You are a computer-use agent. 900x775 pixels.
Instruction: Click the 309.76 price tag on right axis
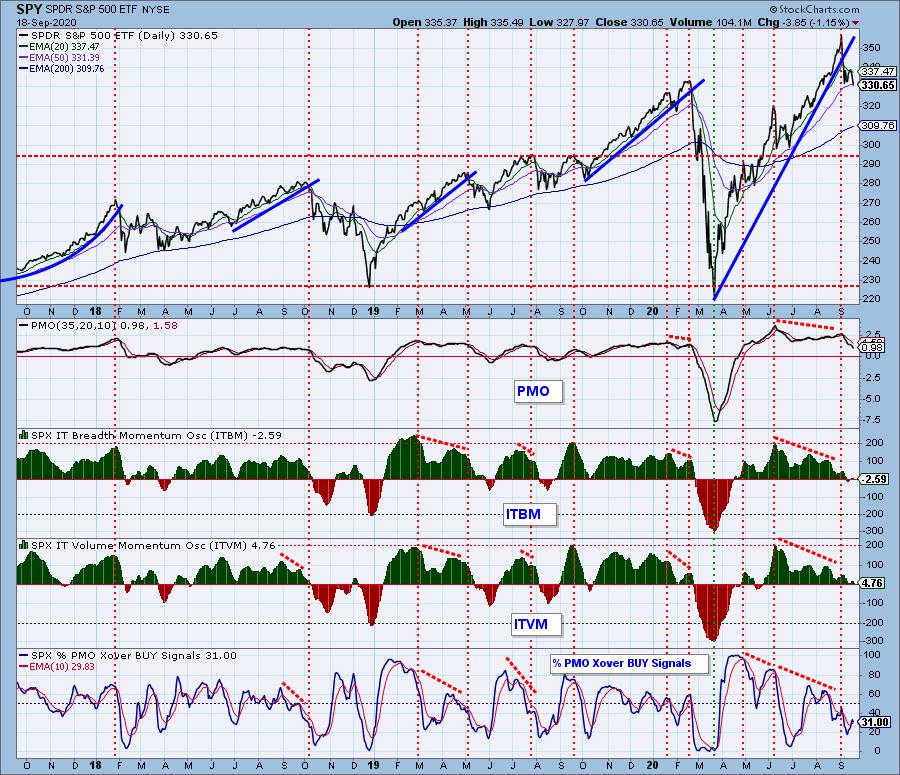tap(878, 125)
